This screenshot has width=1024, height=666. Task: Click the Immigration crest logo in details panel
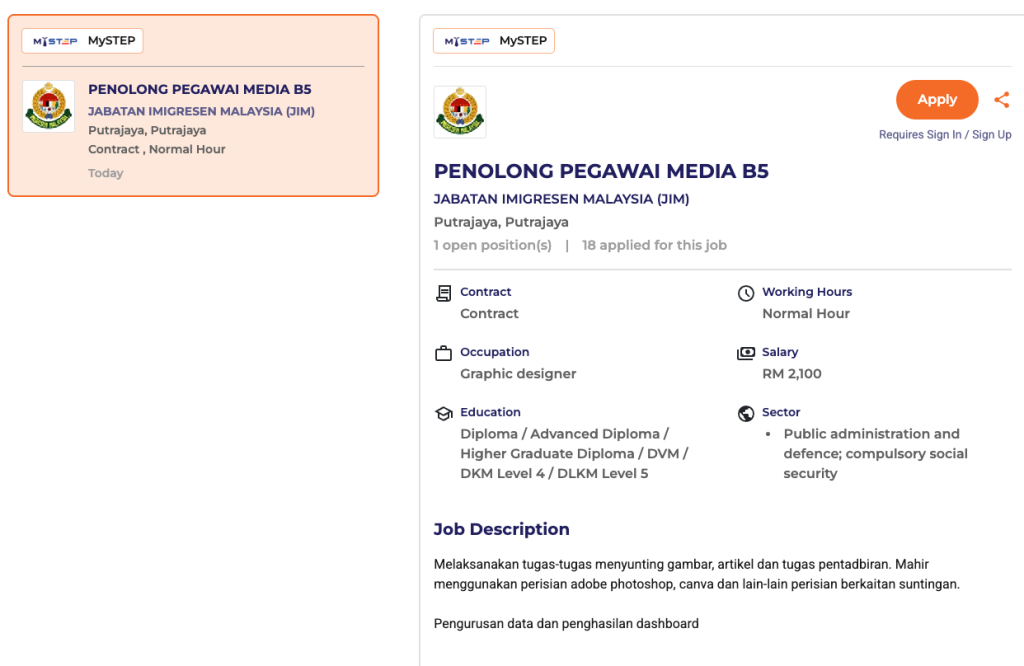tap(460, 112)
